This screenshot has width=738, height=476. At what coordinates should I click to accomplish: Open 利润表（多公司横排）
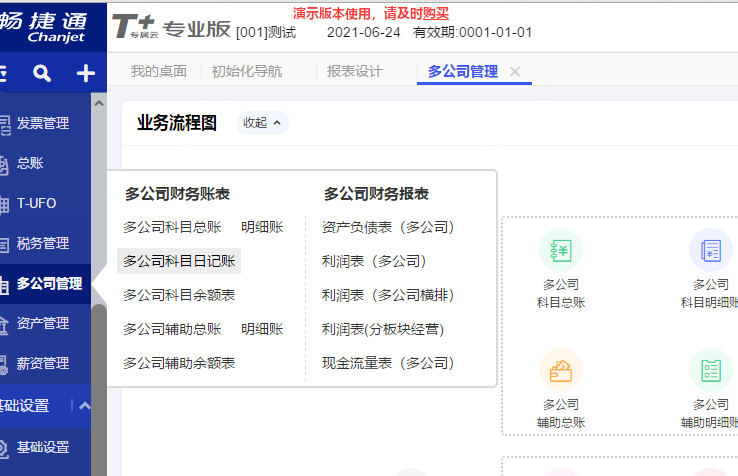click(x=388, y=295)
